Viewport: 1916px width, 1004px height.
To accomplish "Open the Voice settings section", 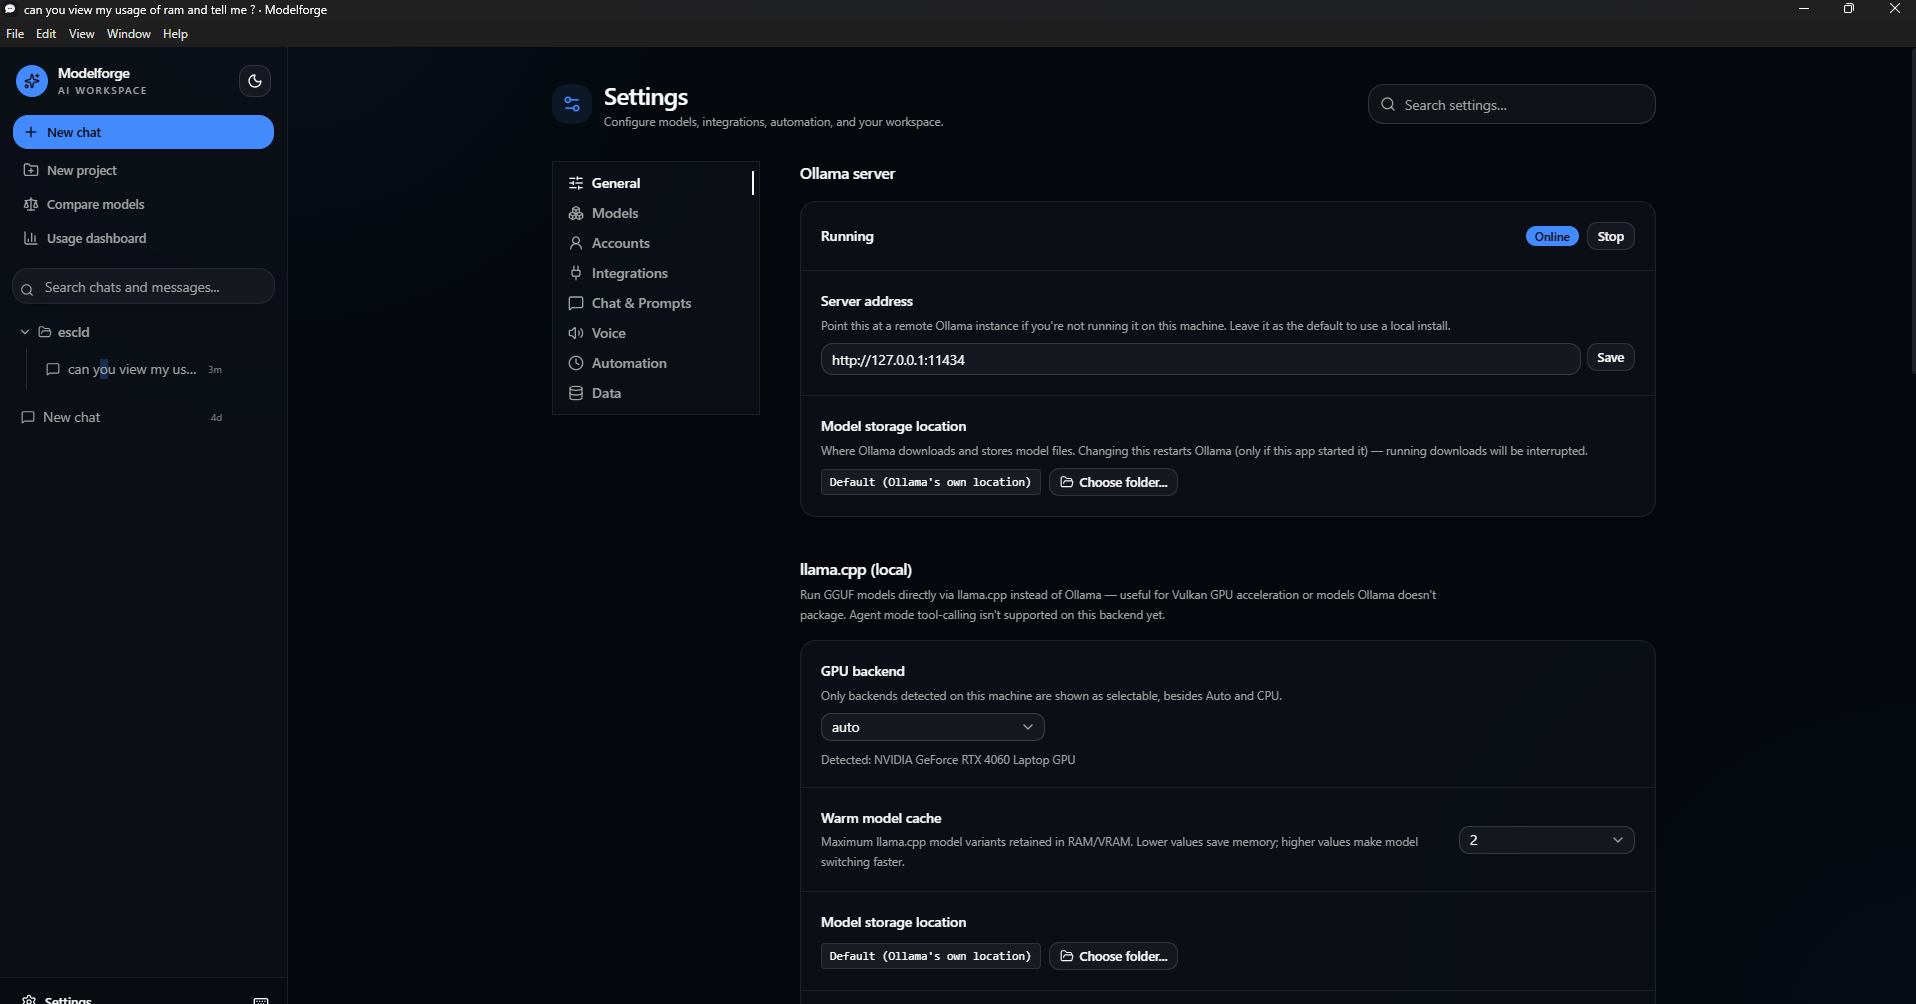I will [x=655, y=333].
